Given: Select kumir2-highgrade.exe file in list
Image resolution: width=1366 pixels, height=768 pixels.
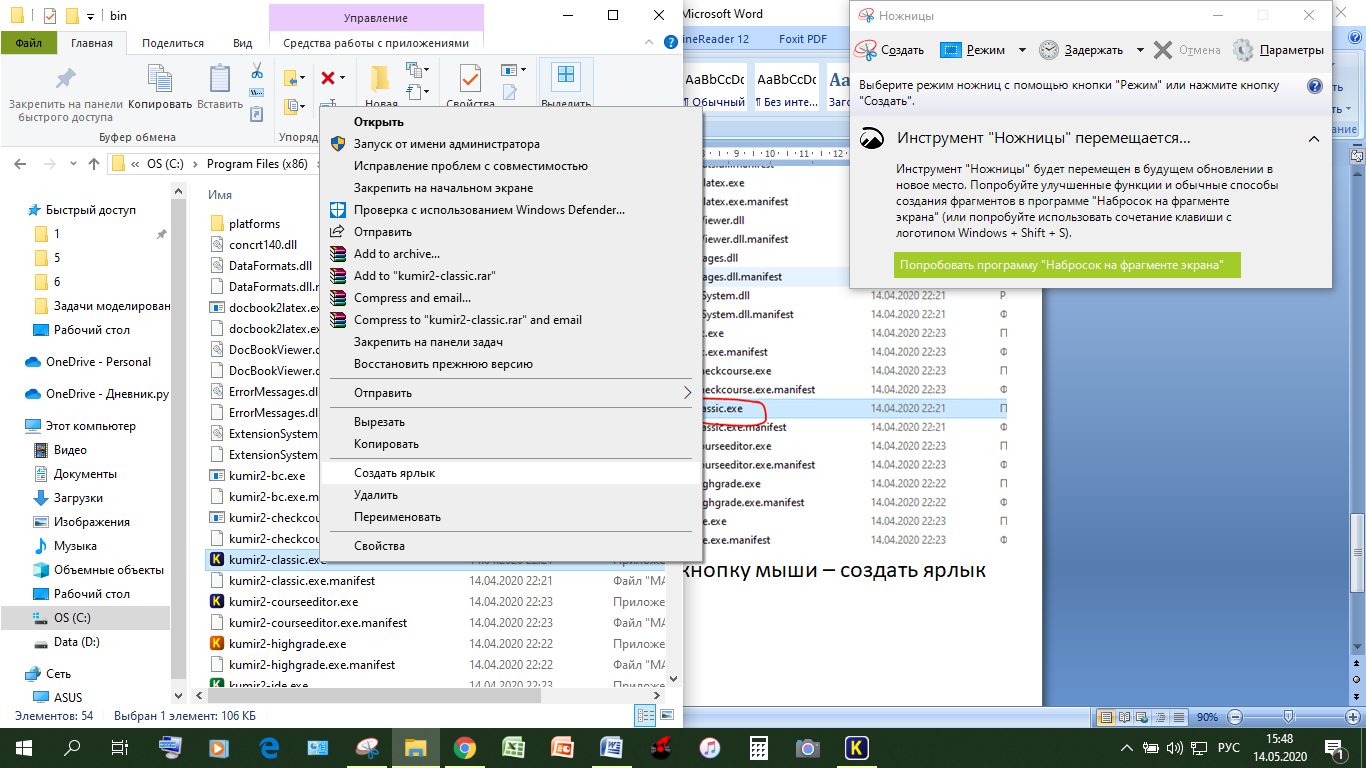Looking at the screenshot, I should point(287,644).
